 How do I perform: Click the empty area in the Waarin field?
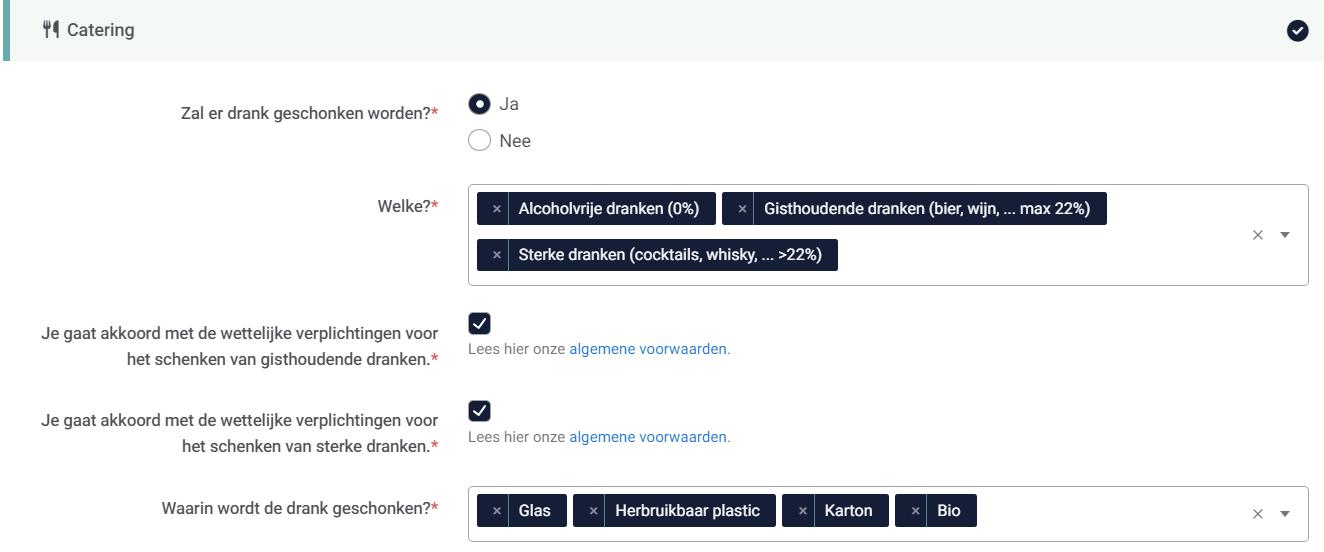tap(1100, 512)
